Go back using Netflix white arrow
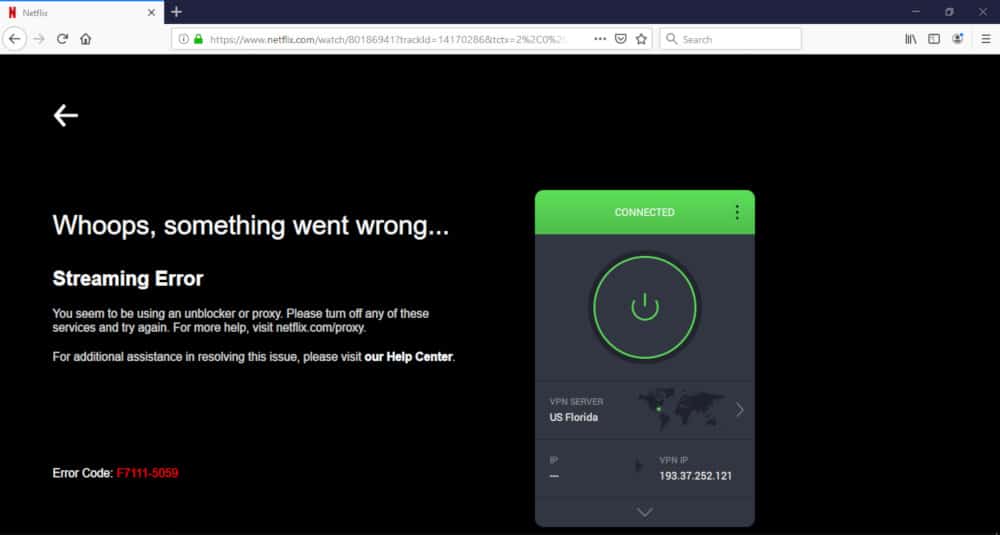The image size is (1000, 535). (66, 115)
